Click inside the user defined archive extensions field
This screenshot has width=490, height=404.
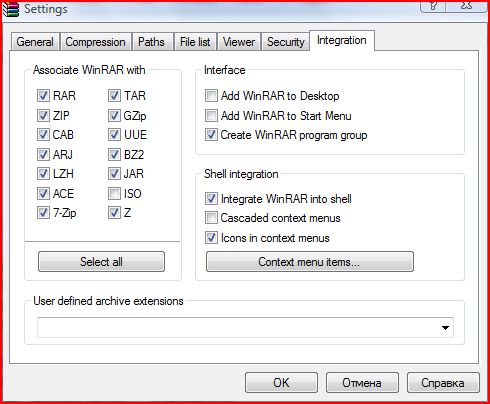point(238,328)
